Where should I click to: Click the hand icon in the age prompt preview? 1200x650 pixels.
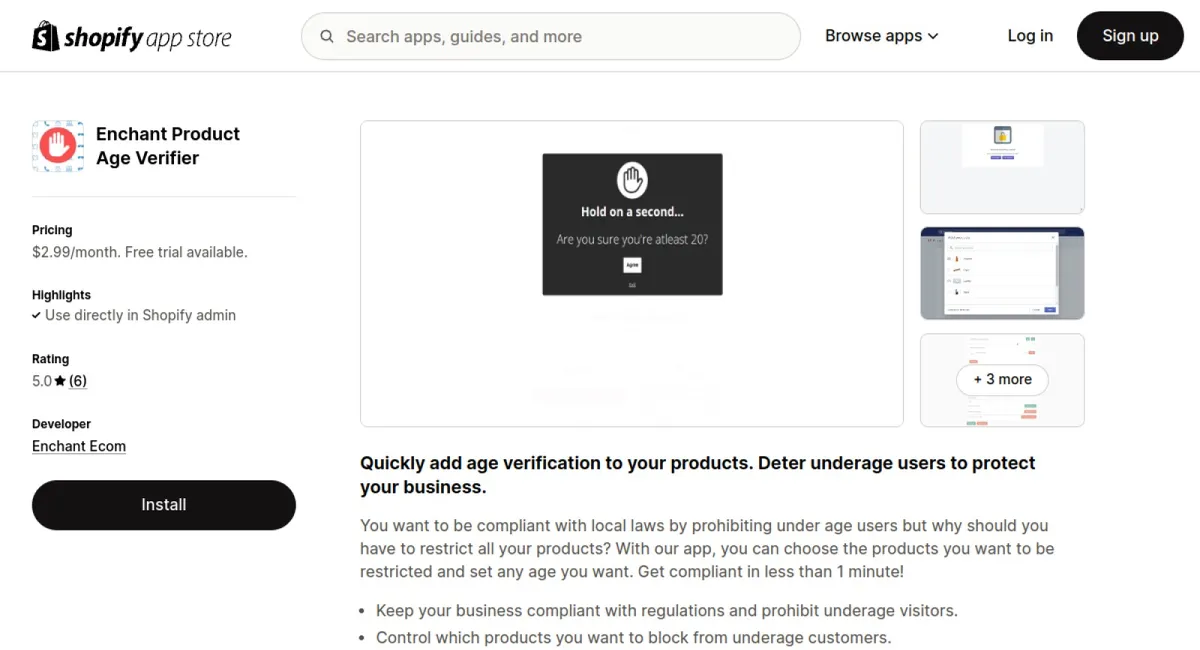tap(632, 181)
